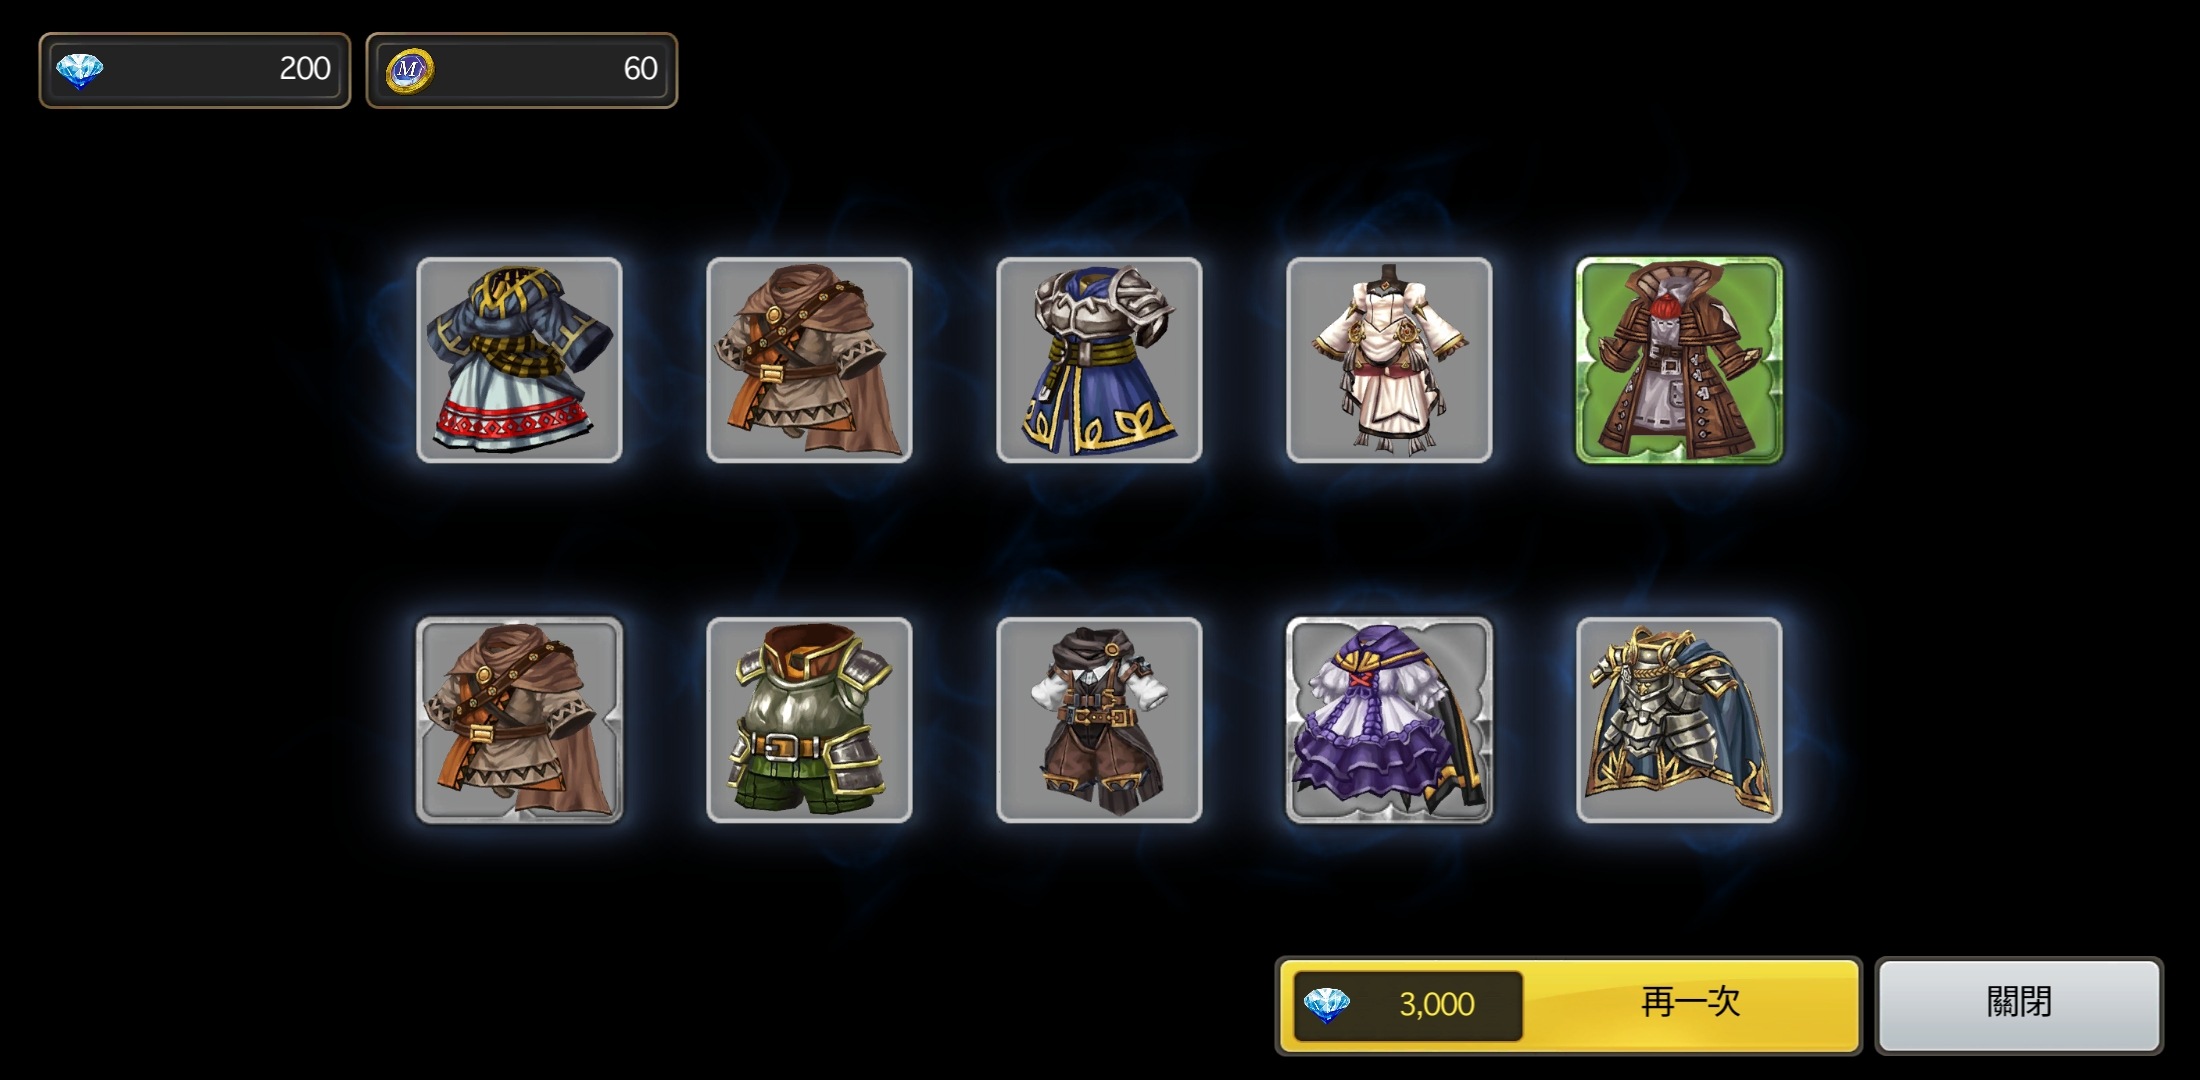Pick the brown hooded cloak in top row
Image resolution: width=2200 pixels, height=1080 pixels.
(809, 360)
